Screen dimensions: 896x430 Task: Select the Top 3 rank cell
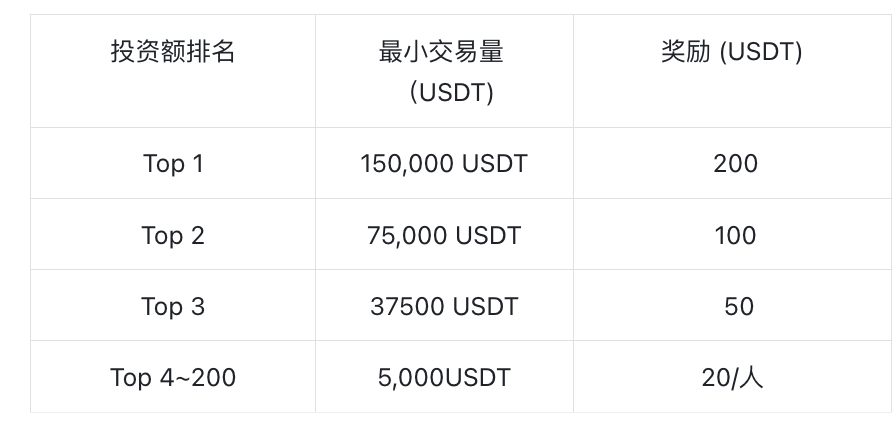[x=173, y=305]
